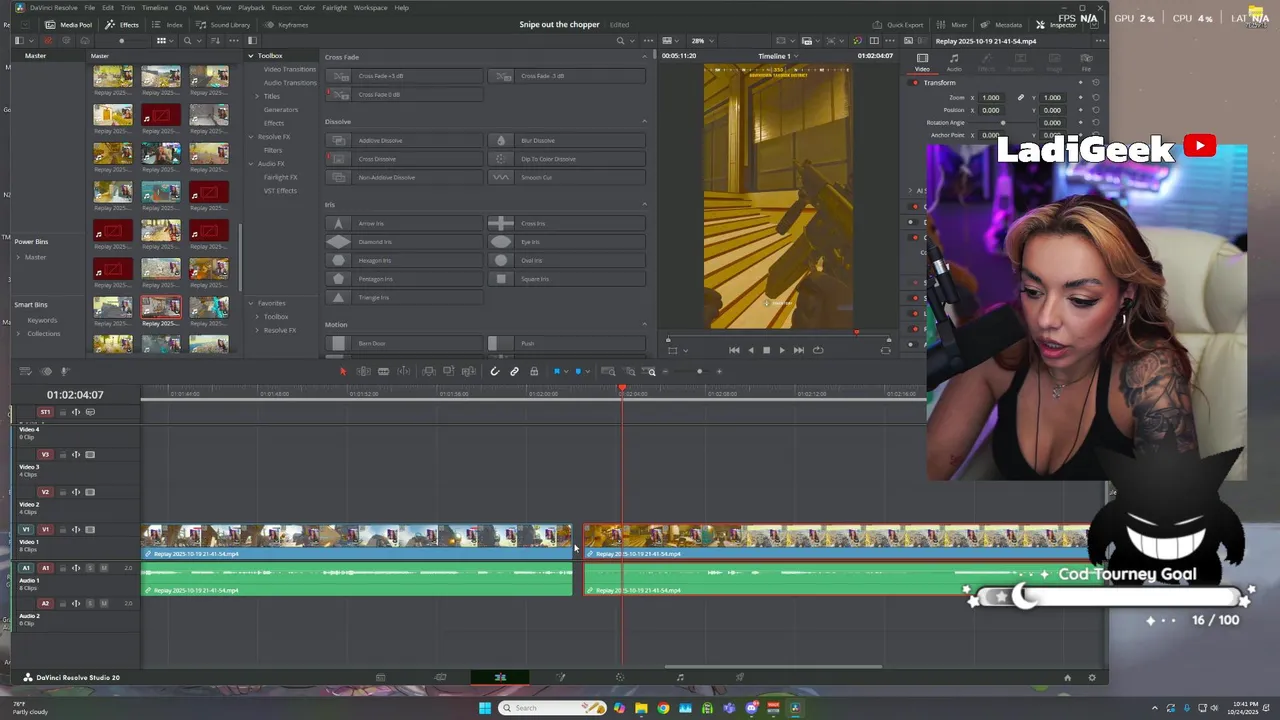Switch to Audio tab in Inspector
The image size is (1280, 720).
point(954,63)
